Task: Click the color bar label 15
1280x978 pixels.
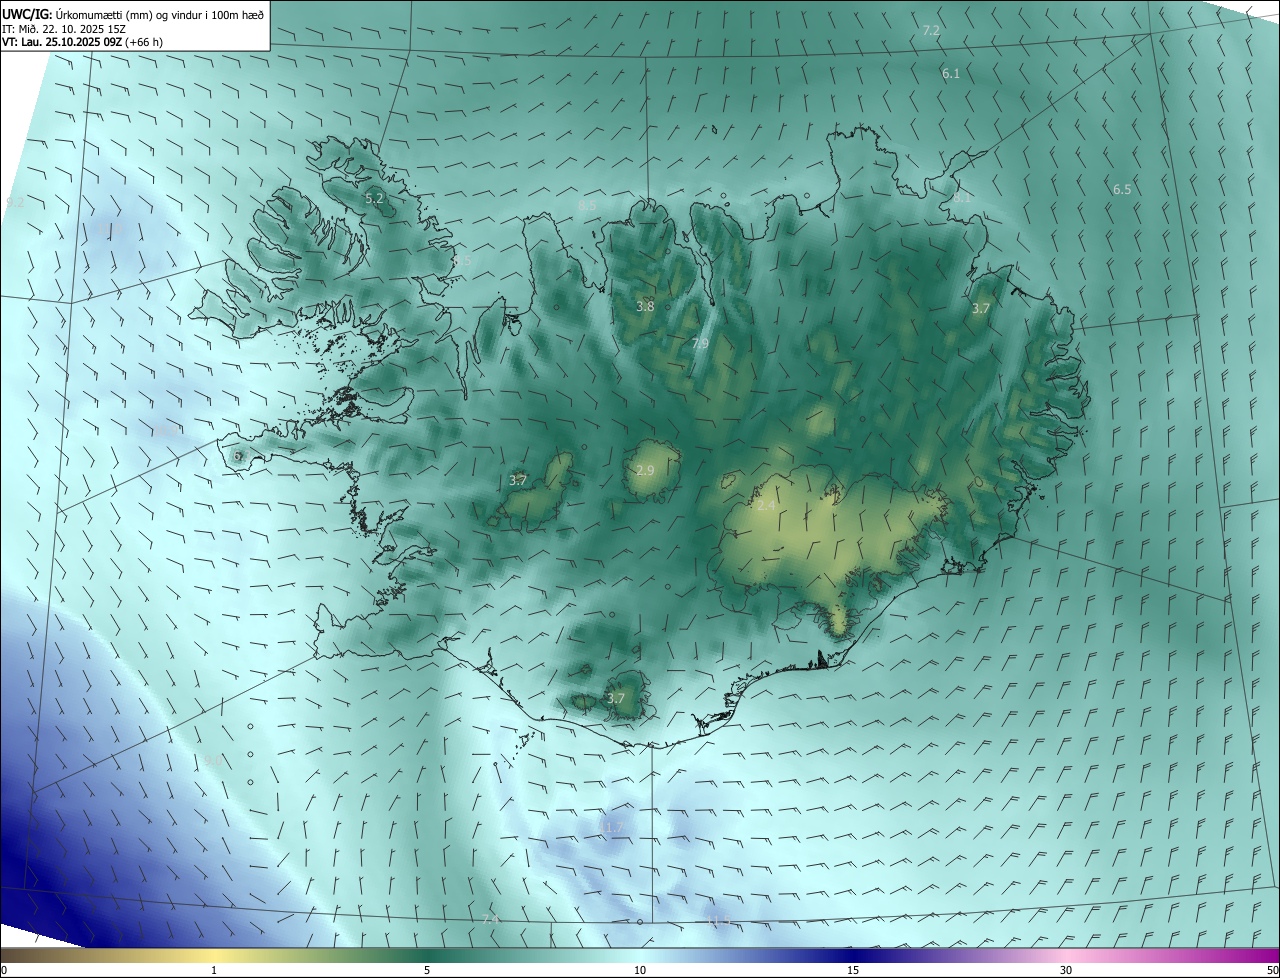Action: tap(853, 971)
